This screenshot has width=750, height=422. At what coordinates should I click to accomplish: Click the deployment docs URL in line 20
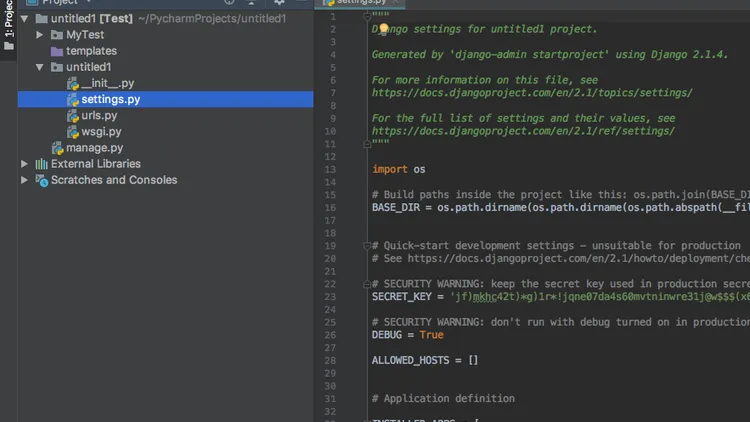578,258
